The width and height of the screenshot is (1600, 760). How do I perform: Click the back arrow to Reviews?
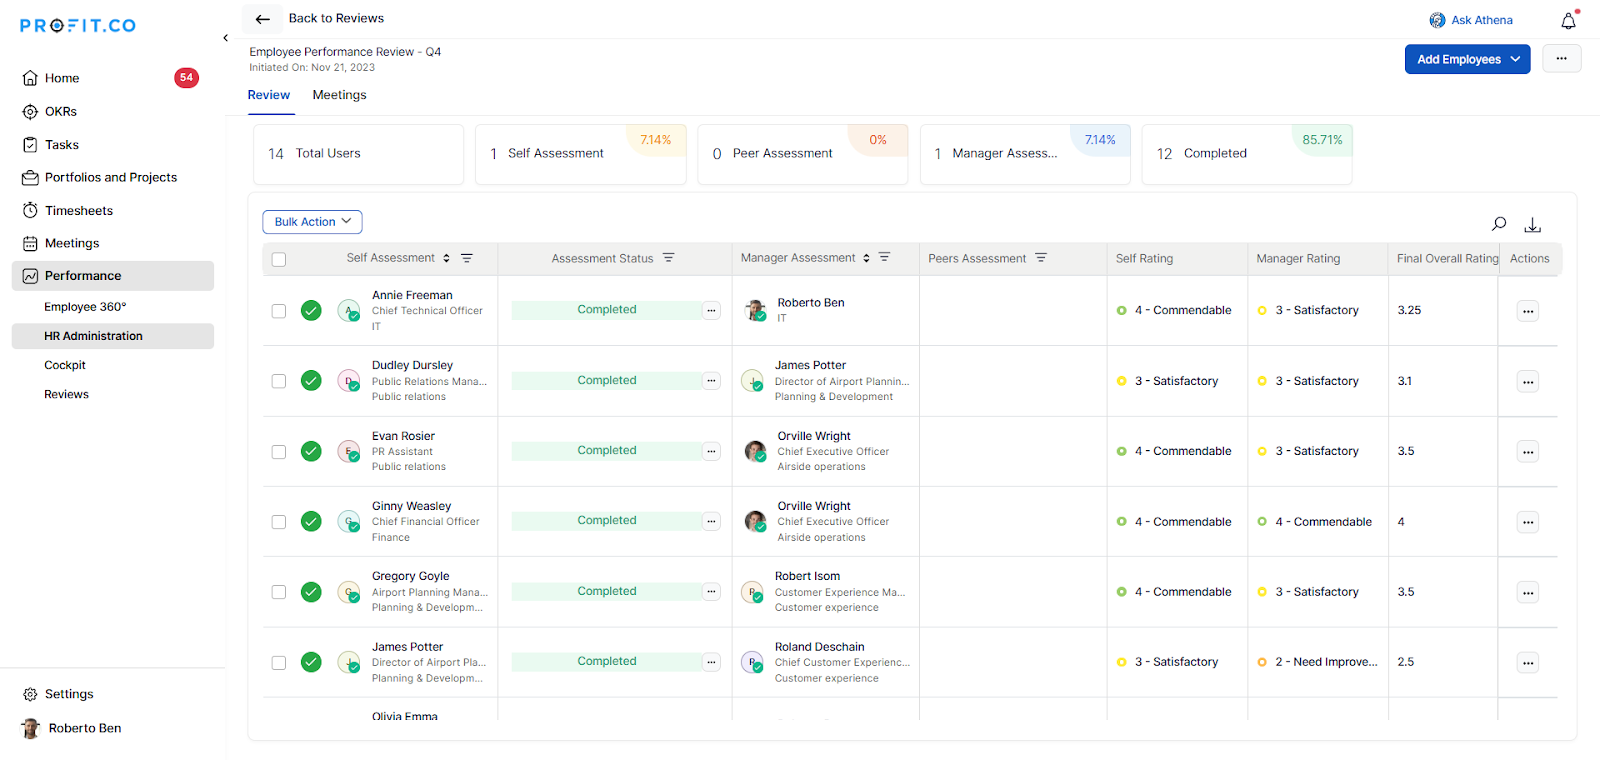click(262, 19)
